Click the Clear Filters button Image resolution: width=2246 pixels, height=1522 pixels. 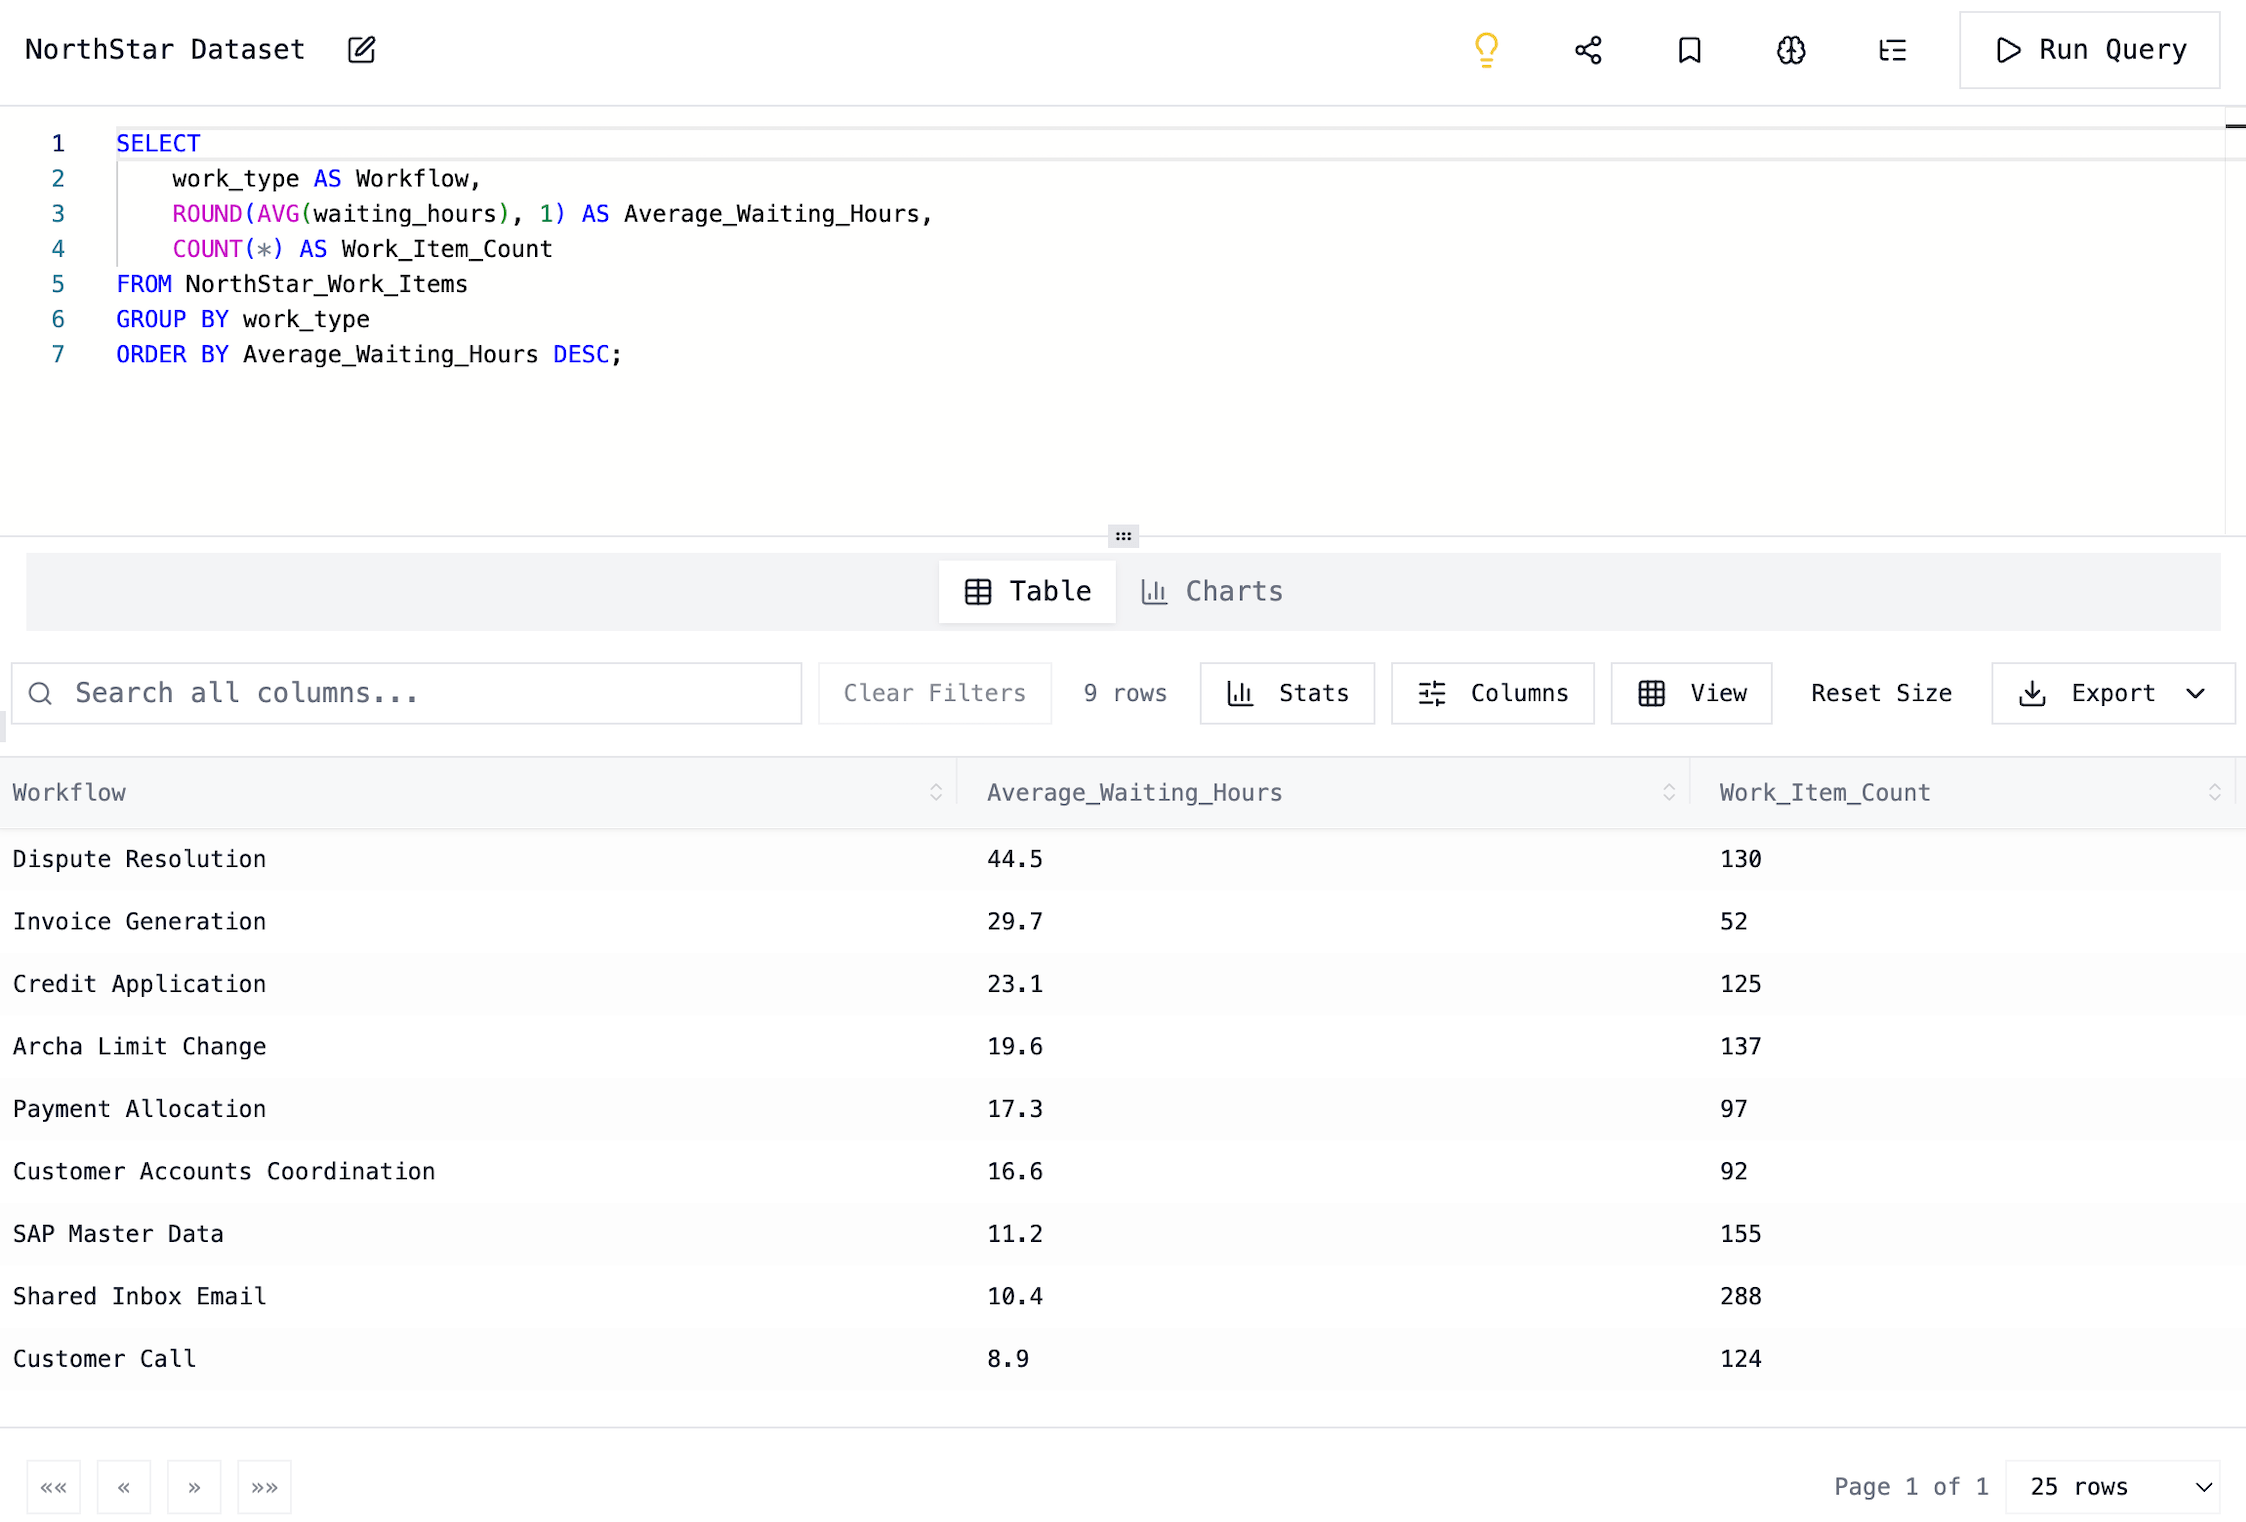(x=934, y=693)
